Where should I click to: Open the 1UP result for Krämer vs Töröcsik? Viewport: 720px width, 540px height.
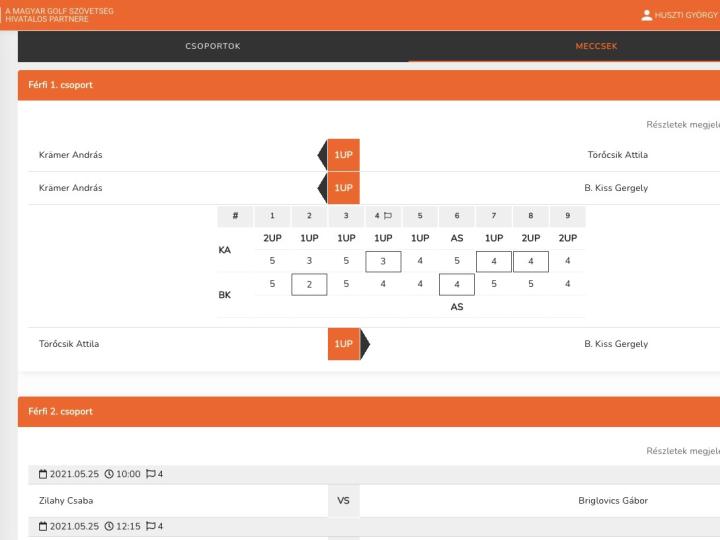pos(343,155)
